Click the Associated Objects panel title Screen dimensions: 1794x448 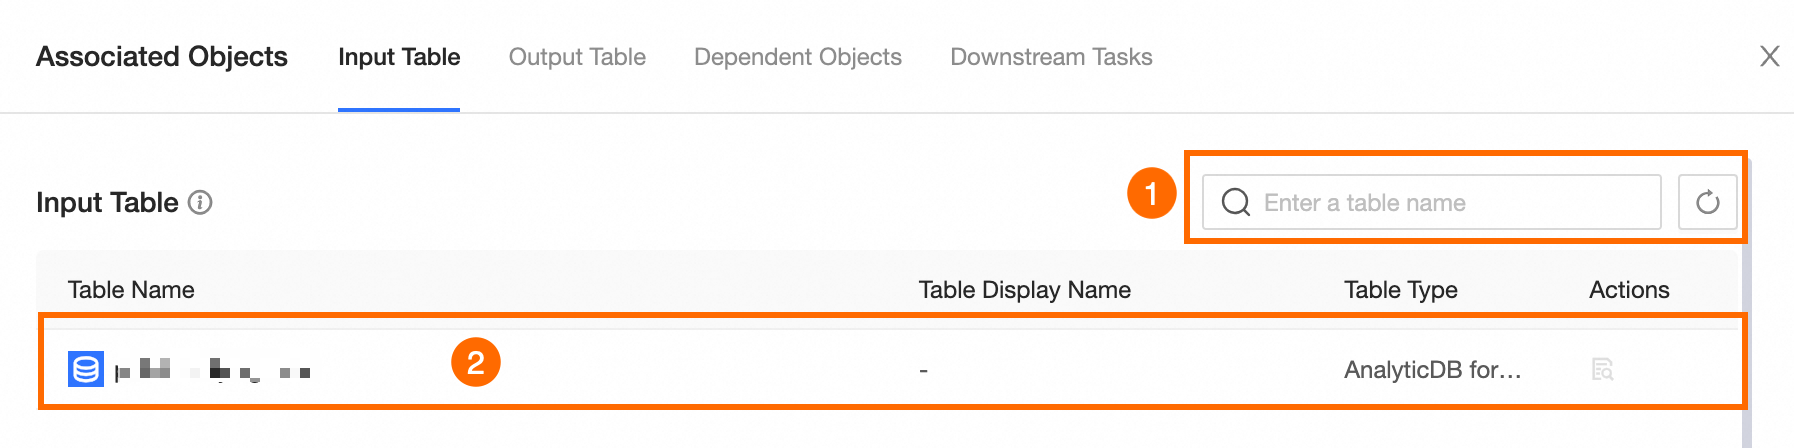(x=162, y=57)
